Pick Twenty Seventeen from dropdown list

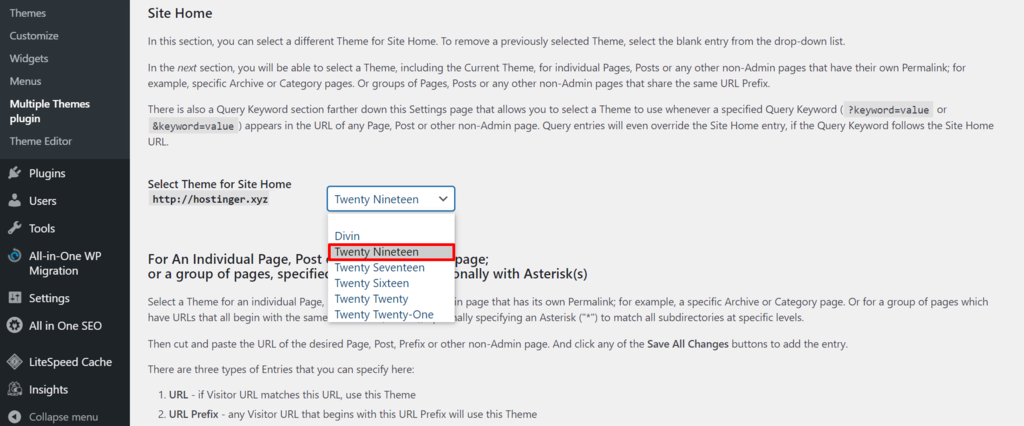379,268
